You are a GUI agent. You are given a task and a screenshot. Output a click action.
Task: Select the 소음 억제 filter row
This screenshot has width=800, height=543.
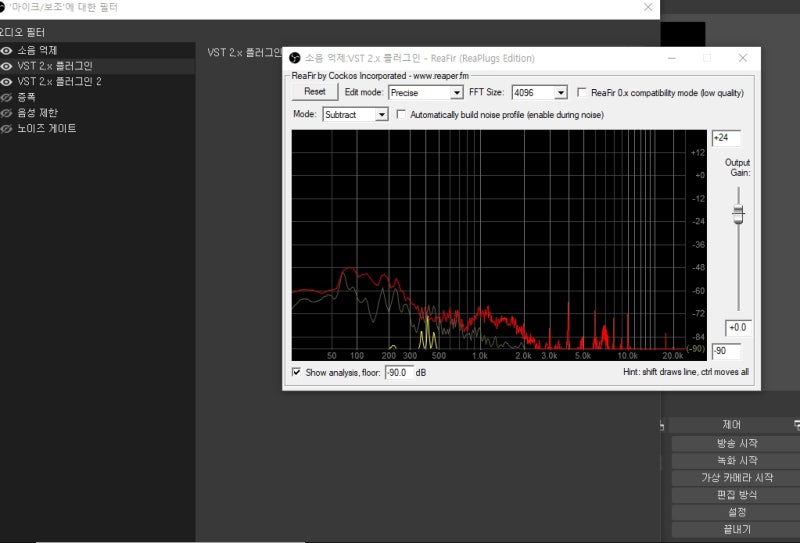tap(97, 51)
